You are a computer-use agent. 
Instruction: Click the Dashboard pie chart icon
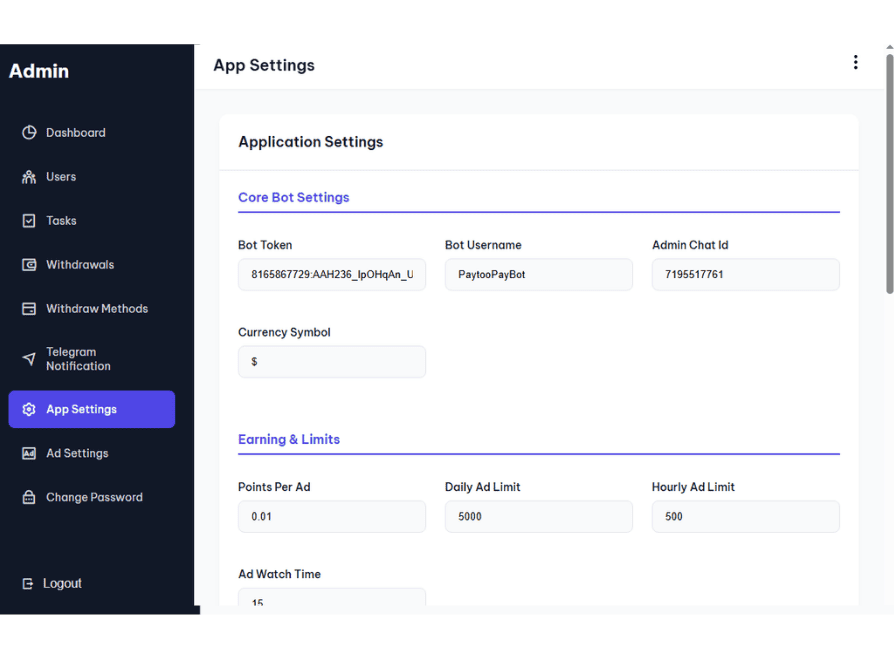29,133
